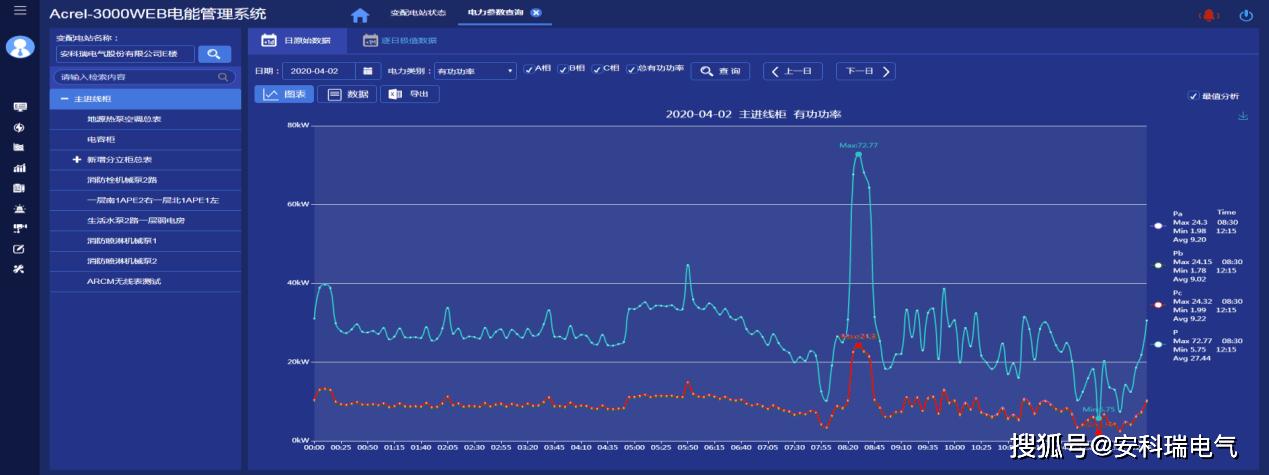Open the sidebar icon below the lightning bolt
Image resolution: width=1269 pixels, height=475 pixels.
point(19,147)
